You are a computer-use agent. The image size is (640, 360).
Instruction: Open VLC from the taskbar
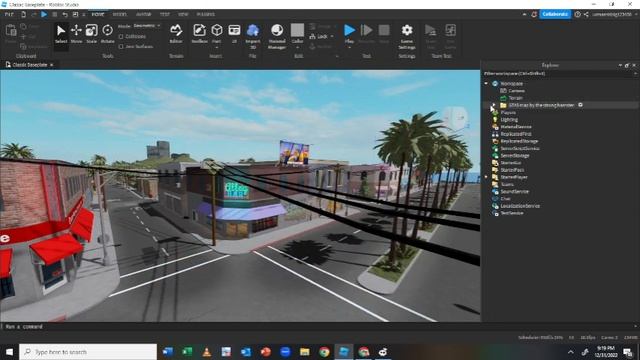click(207, 352)
